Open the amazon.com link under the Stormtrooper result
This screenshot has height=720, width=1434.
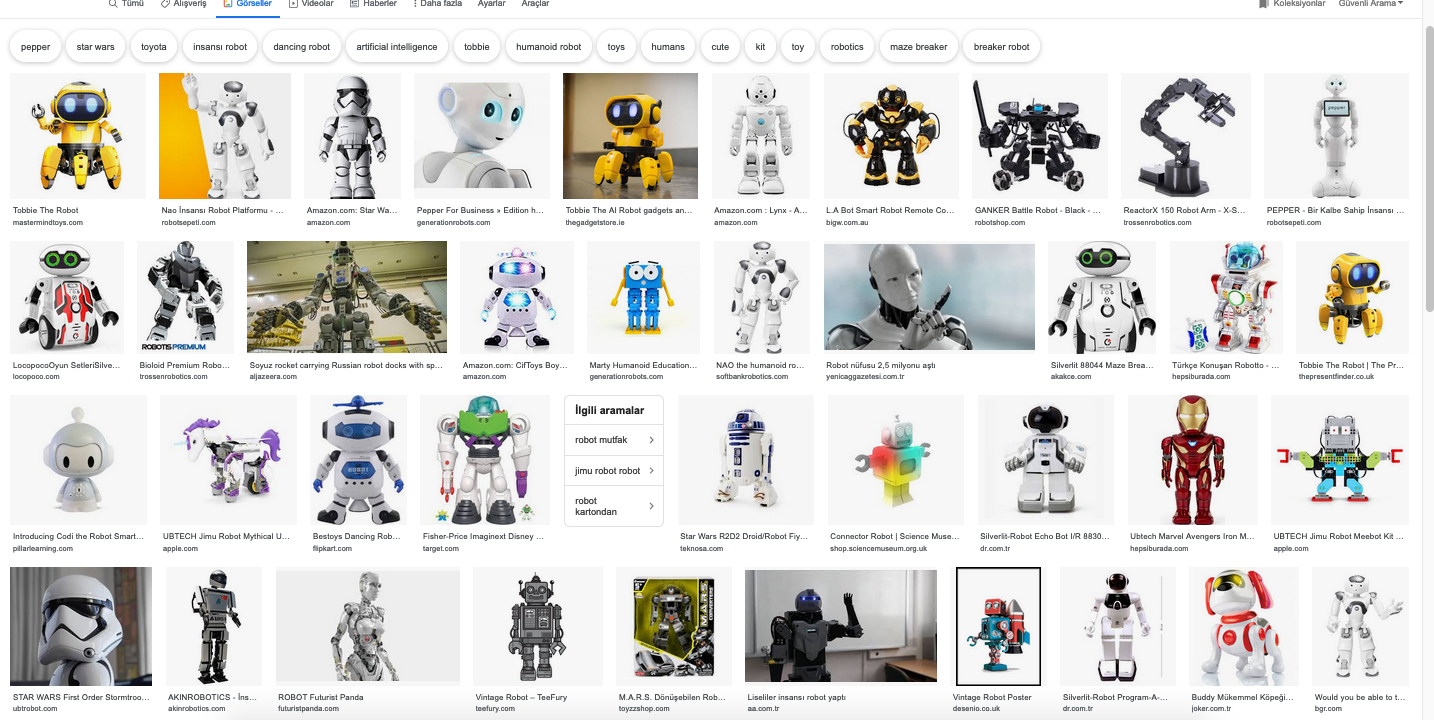(x=328, y=222)
